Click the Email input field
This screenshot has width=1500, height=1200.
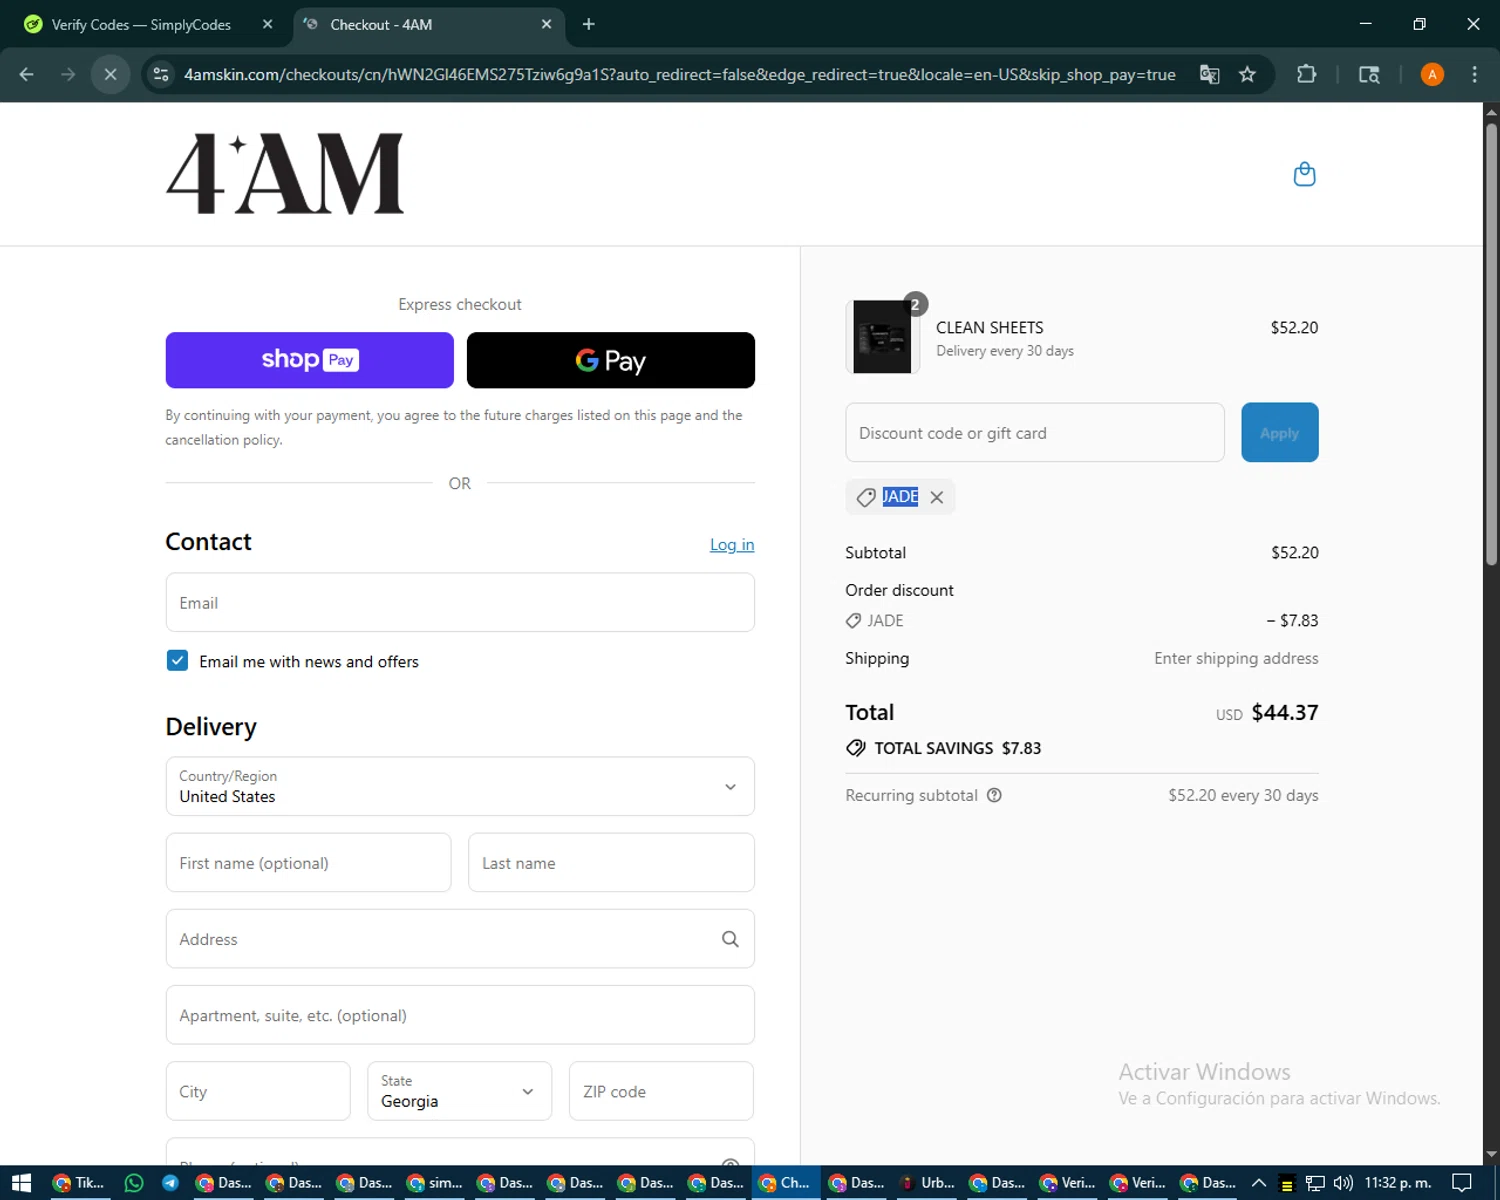click(x=460, y=602)
